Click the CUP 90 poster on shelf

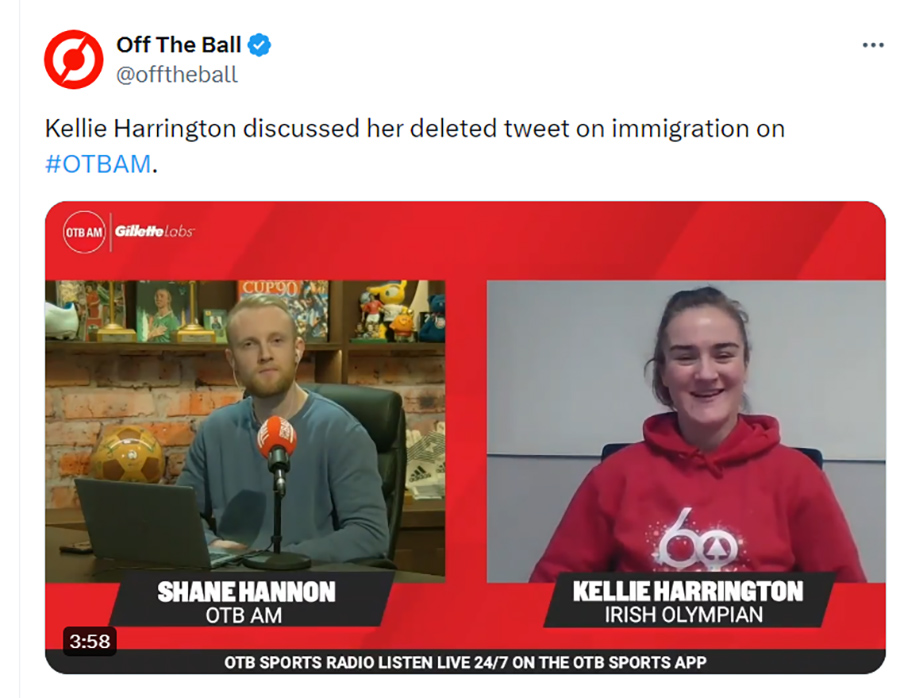click(x=283, y=309)
